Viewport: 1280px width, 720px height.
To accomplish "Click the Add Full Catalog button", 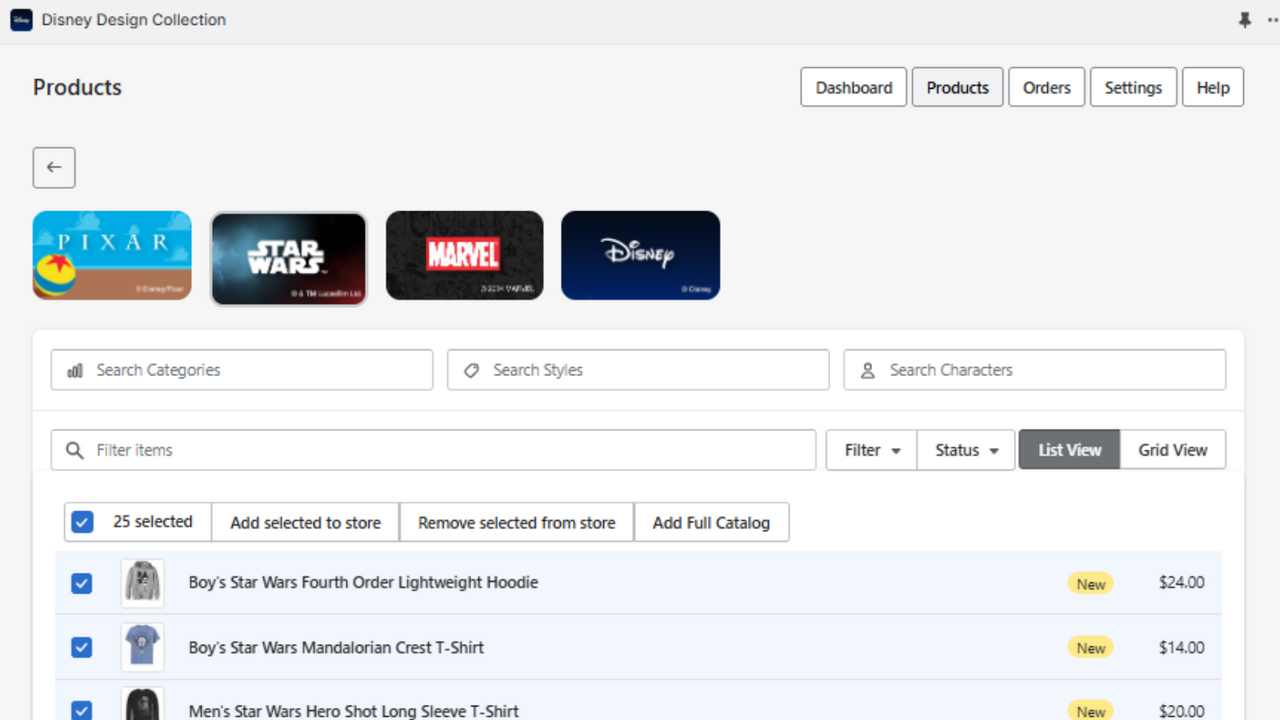I will tap(711, 522).
